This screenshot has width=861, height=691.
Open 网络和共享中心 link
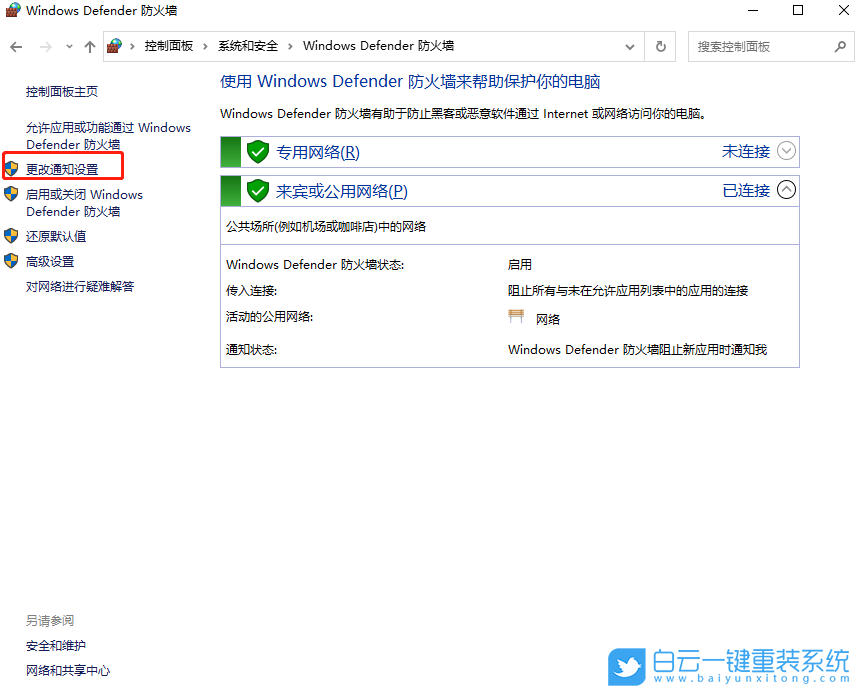pos(67,670)
